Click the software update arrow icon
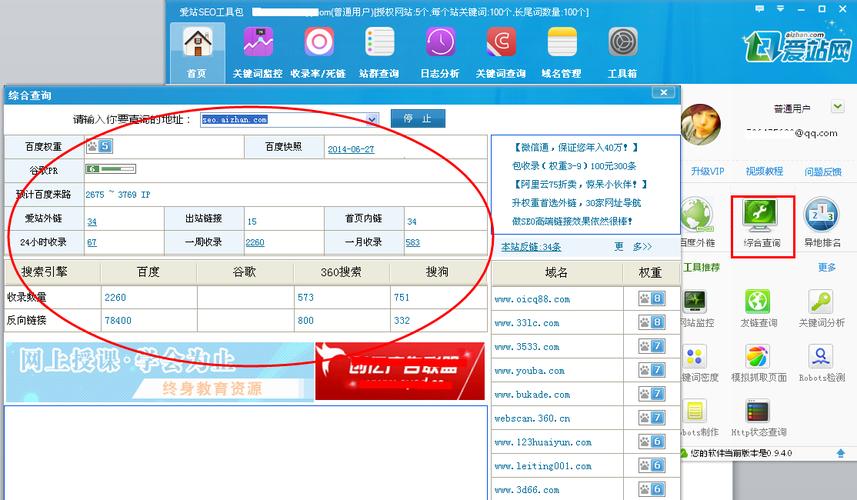Viewport: 857px width, 500px height. pyautogui.click(x=841, y=454)
